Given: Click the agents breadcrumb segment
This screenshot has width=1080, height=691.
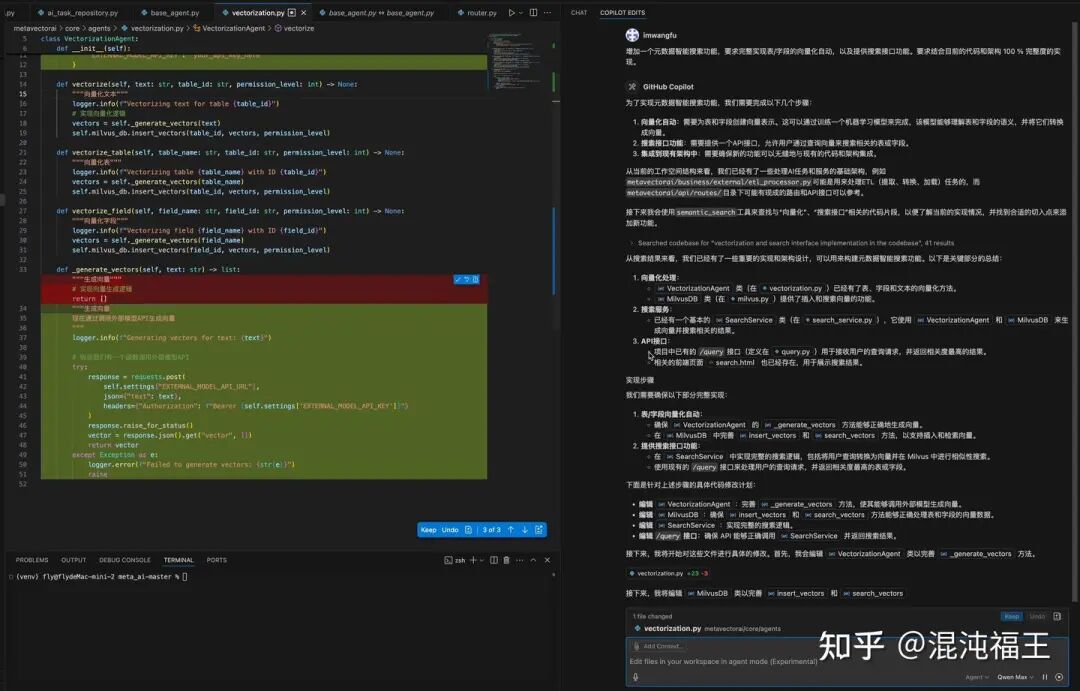Looking at the screenshot, I should click(99, 28).
